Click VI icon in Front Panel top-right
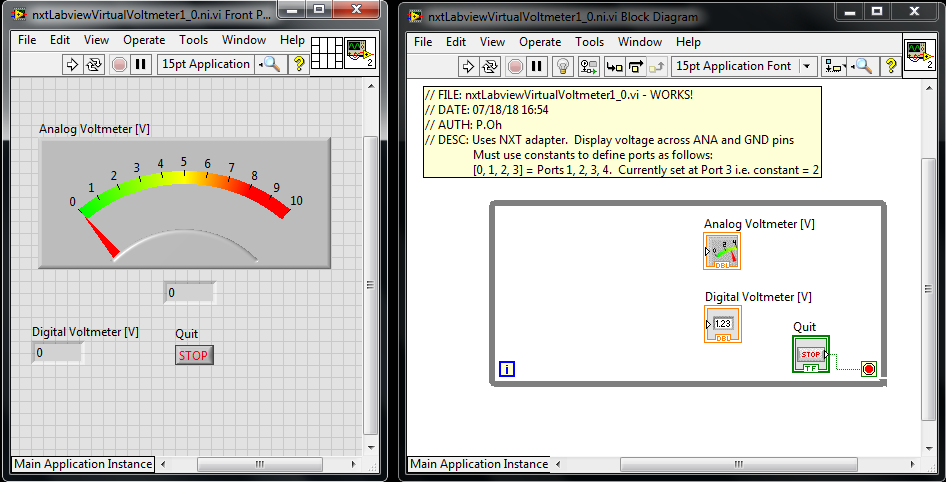 pos(361,52)
